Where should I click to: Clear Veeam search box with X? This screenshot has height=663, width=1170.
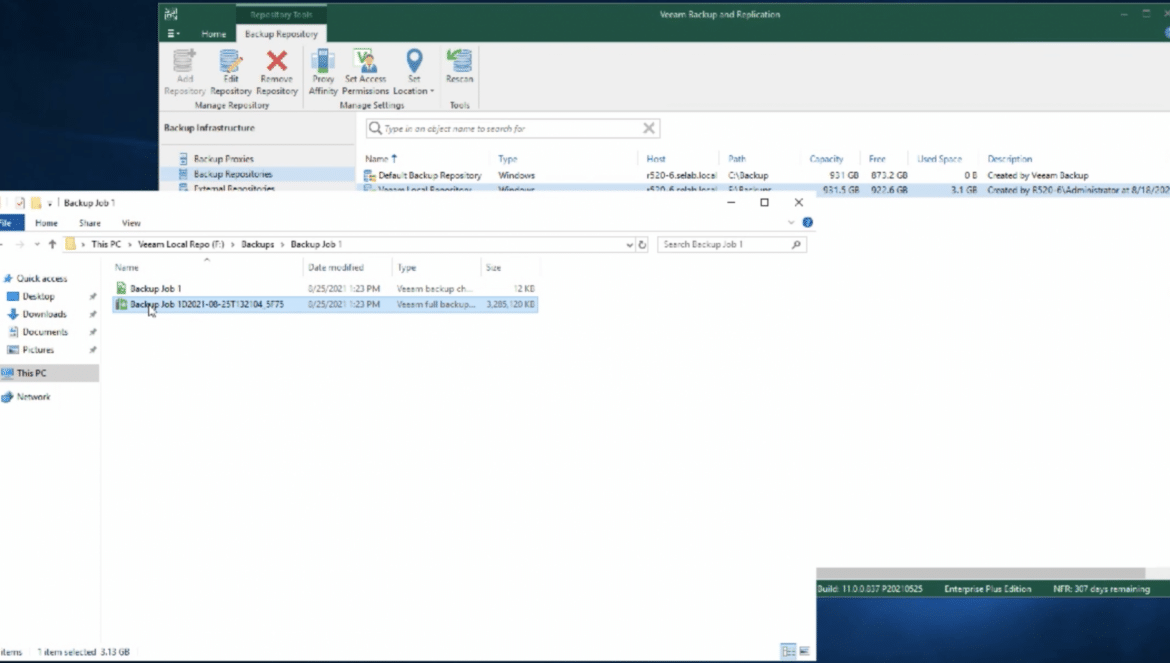tap(649, 128)
